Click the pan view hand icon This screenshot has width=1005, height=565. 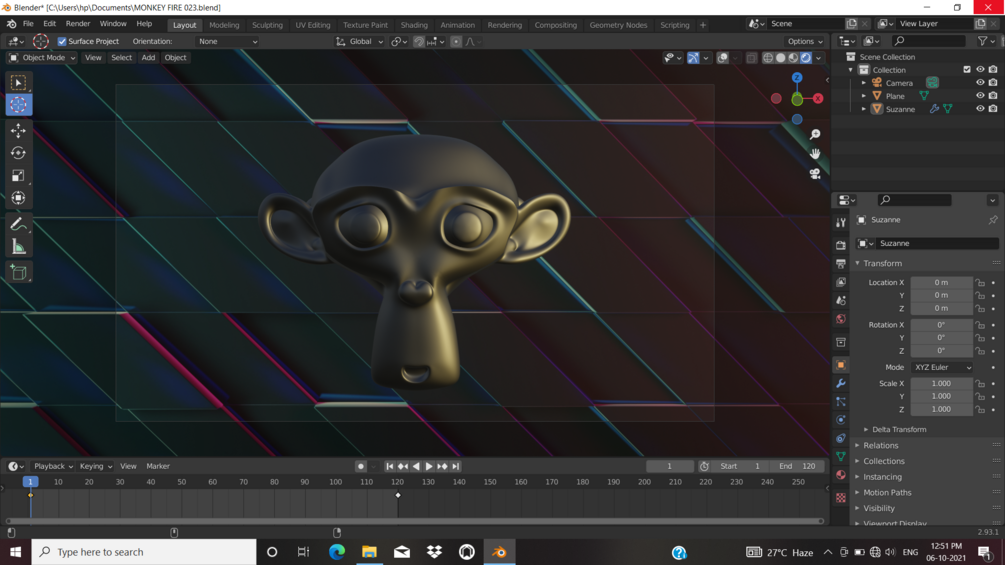815,154
